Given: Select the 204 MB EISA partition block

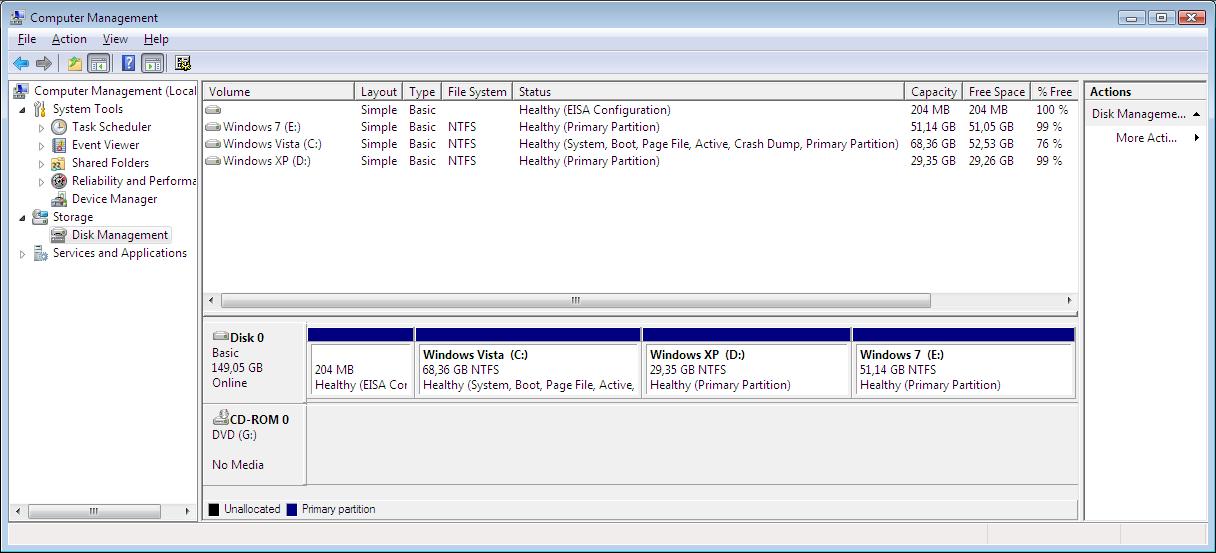Looking at the screenshot, I should pyautogui.click(x=360, y=362).
